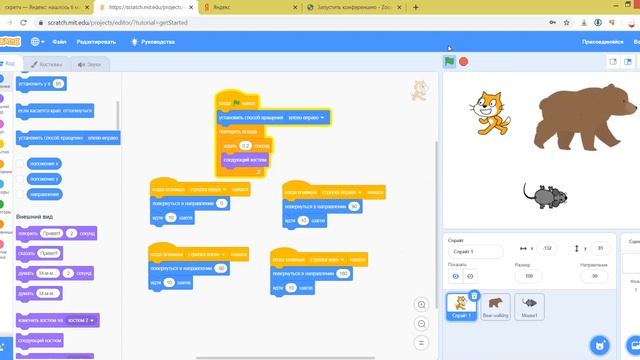Select the Спрайт 1 thumbnail
This screenshot has height=360, width=640.
pyautogui.click(x=461, y=307)
